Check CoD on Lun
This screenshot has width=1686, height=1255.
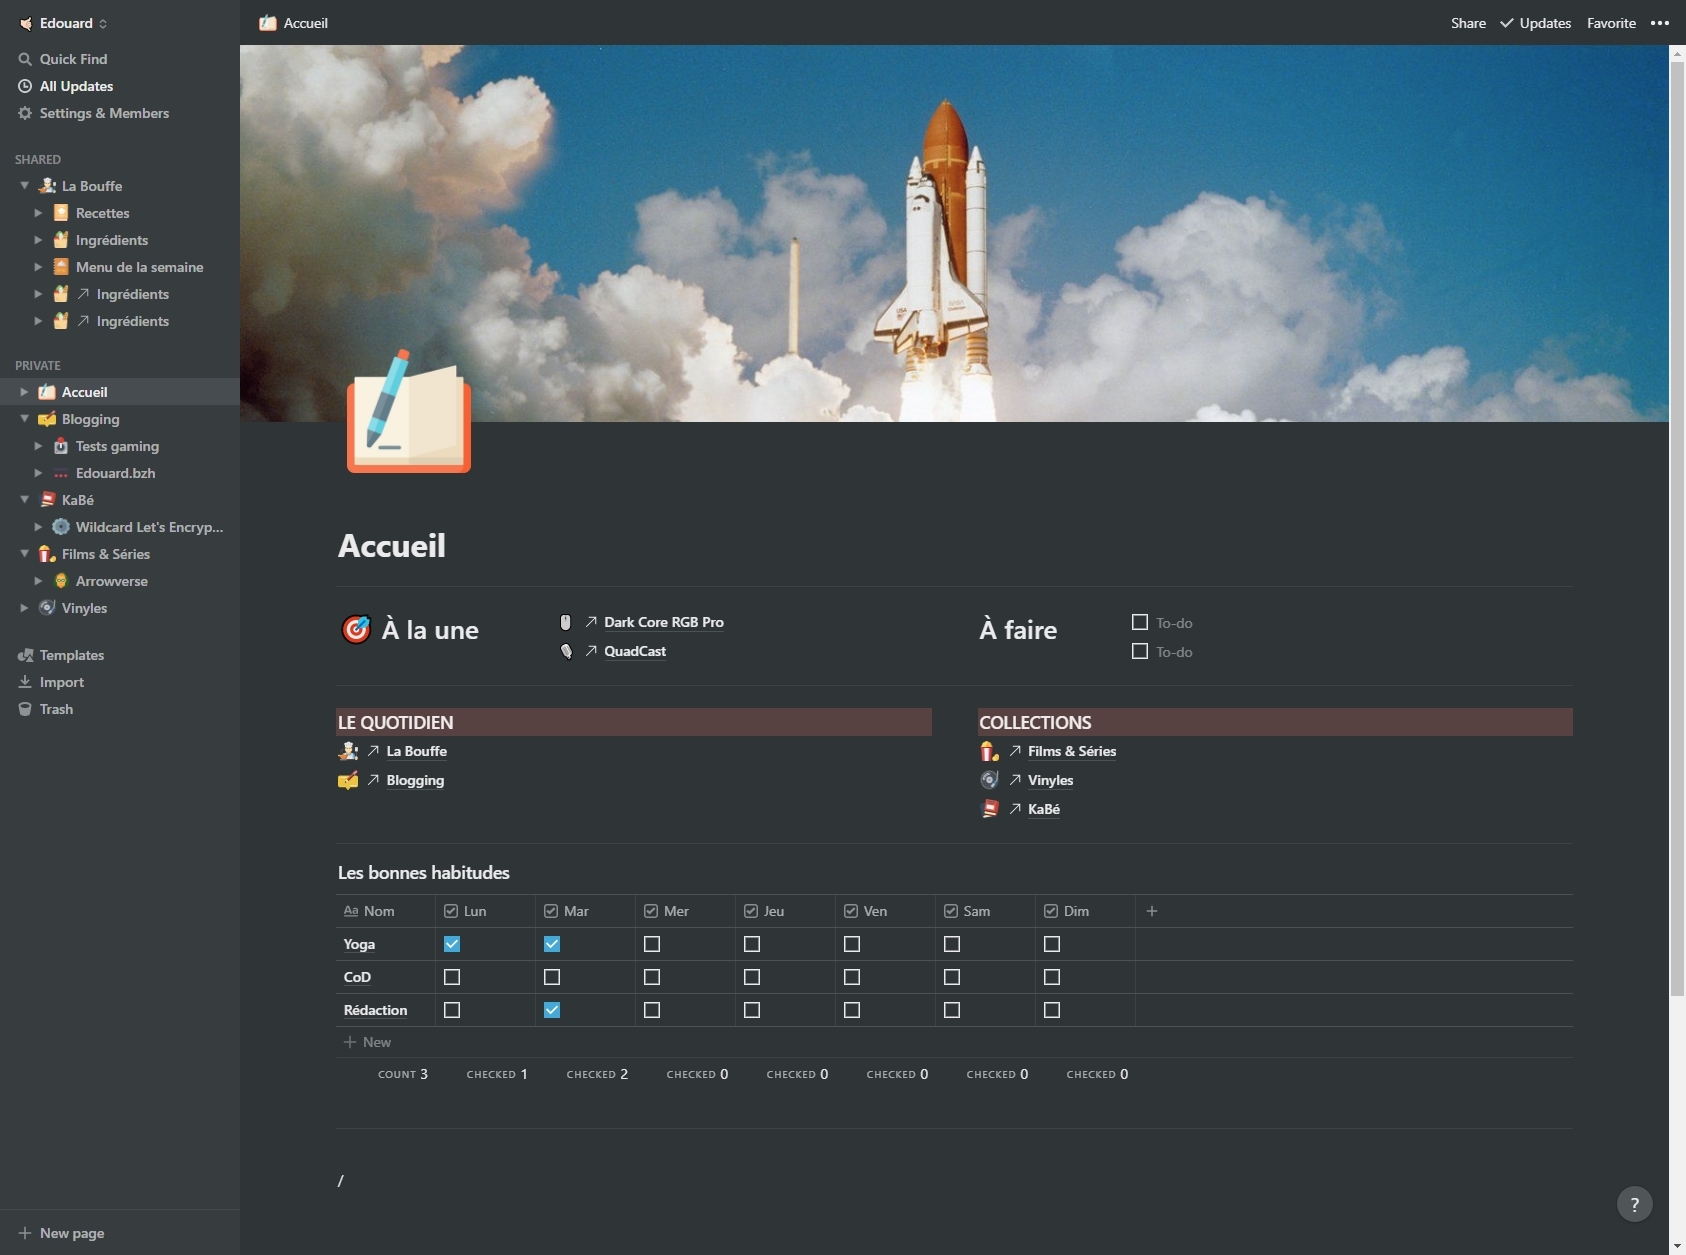pyautogui.click(x=452, y=977)
